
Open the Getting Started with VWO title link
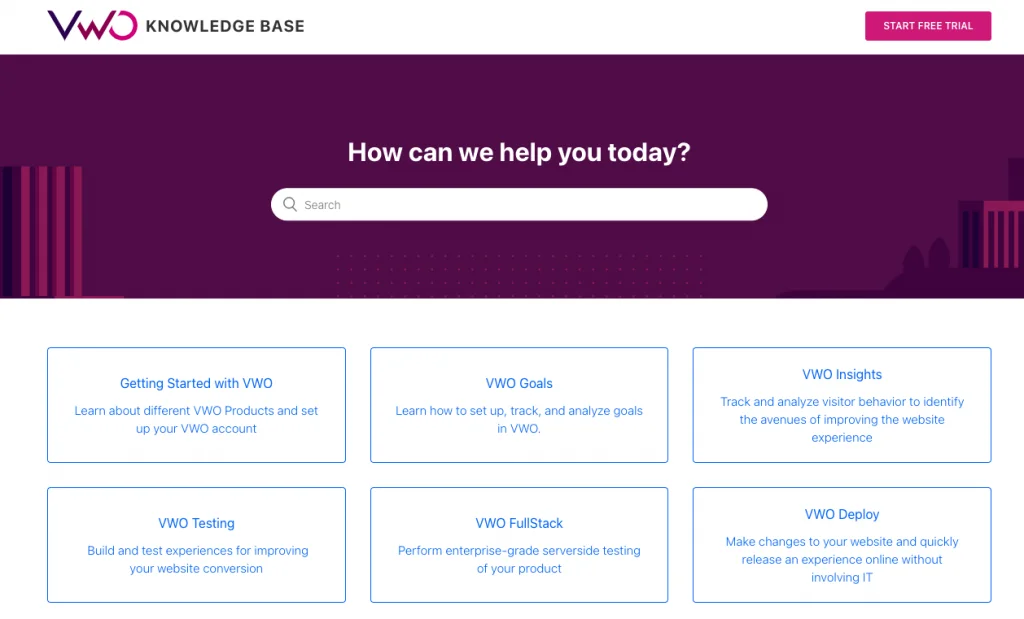(196, 383)
